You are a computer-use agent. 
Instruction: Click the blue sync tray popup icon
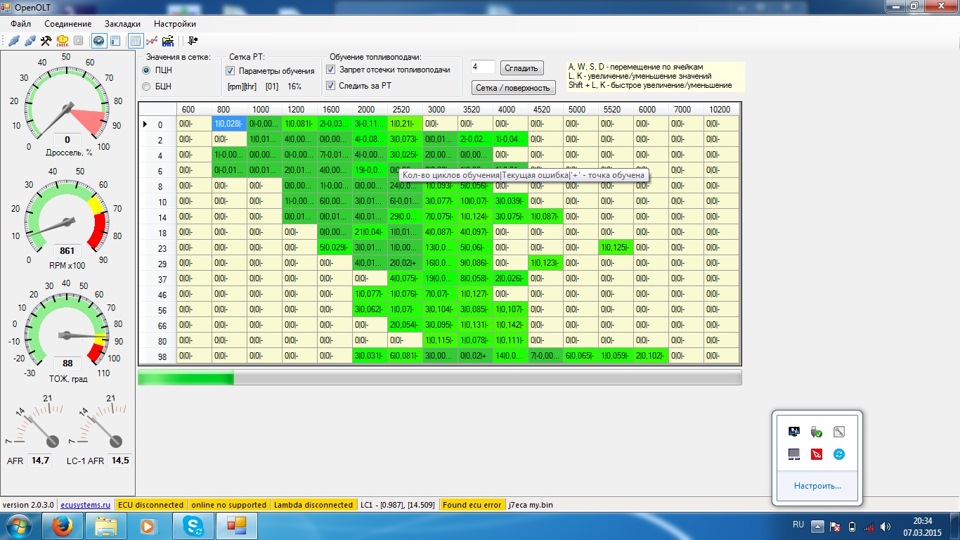(x=839, y=454)
